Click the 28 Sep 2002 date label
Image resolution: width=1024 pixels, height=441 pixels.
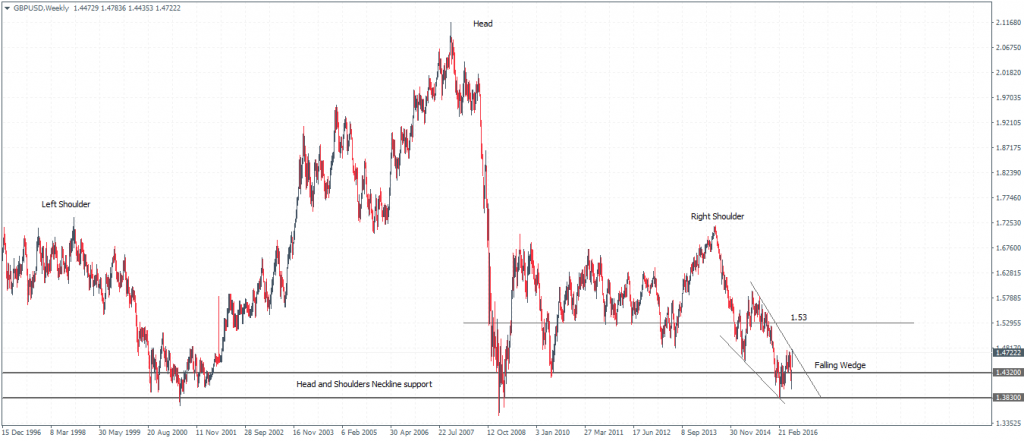pos(263,433)
